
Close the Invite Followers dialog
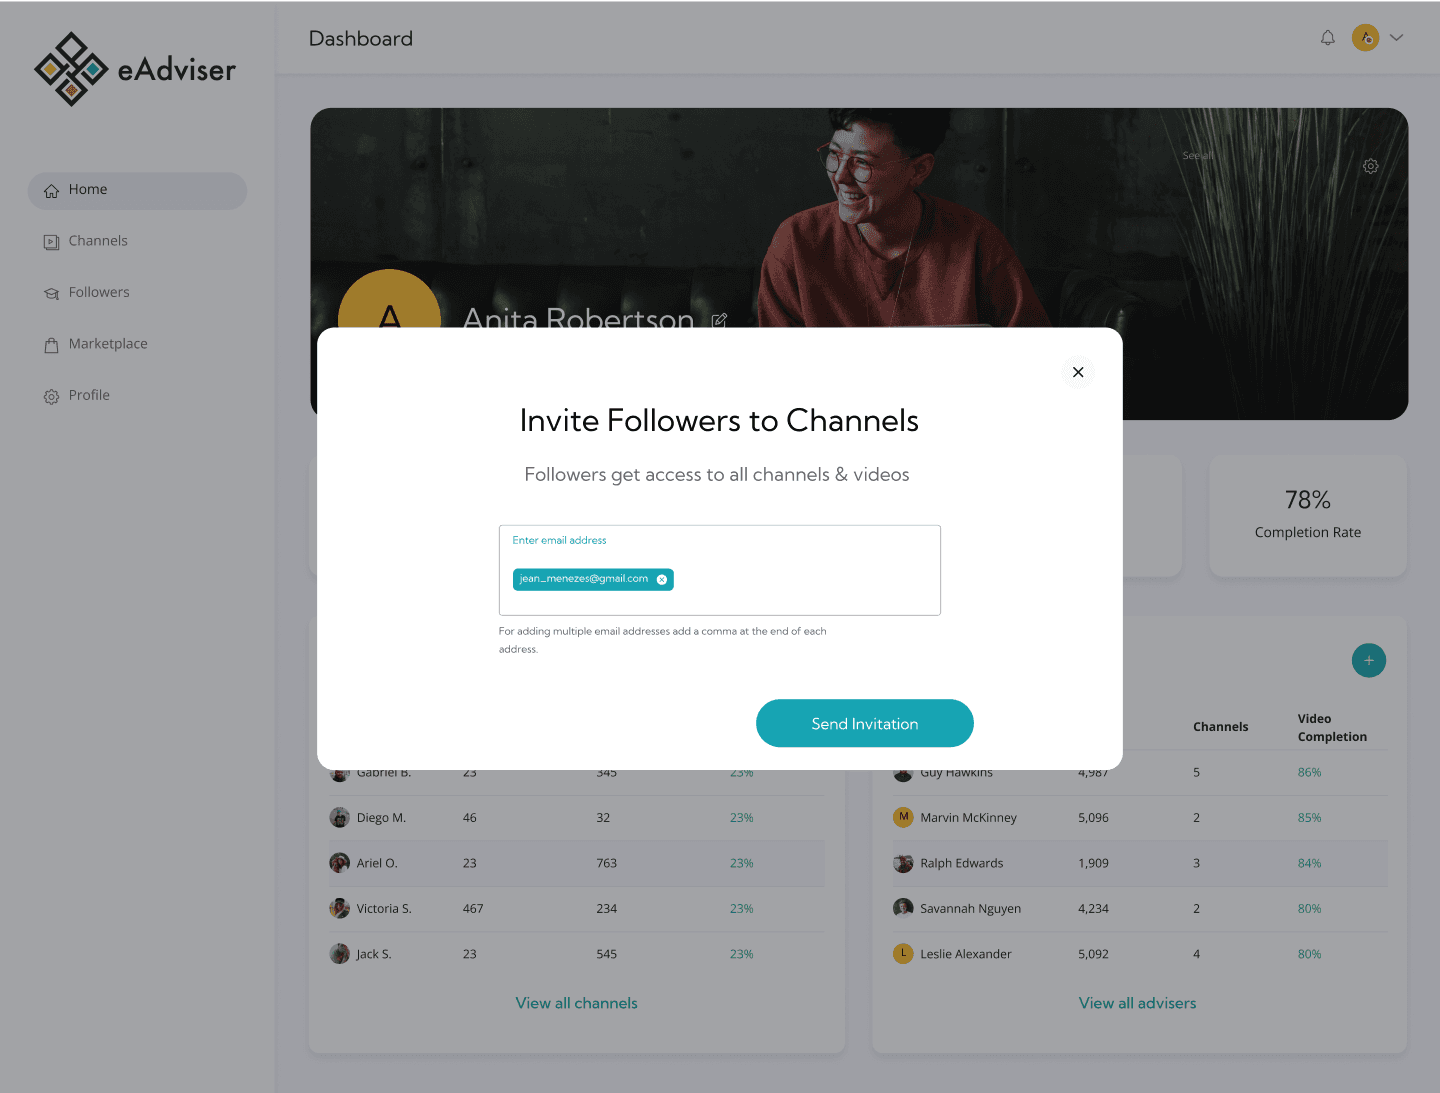(x=1077, y=371)
